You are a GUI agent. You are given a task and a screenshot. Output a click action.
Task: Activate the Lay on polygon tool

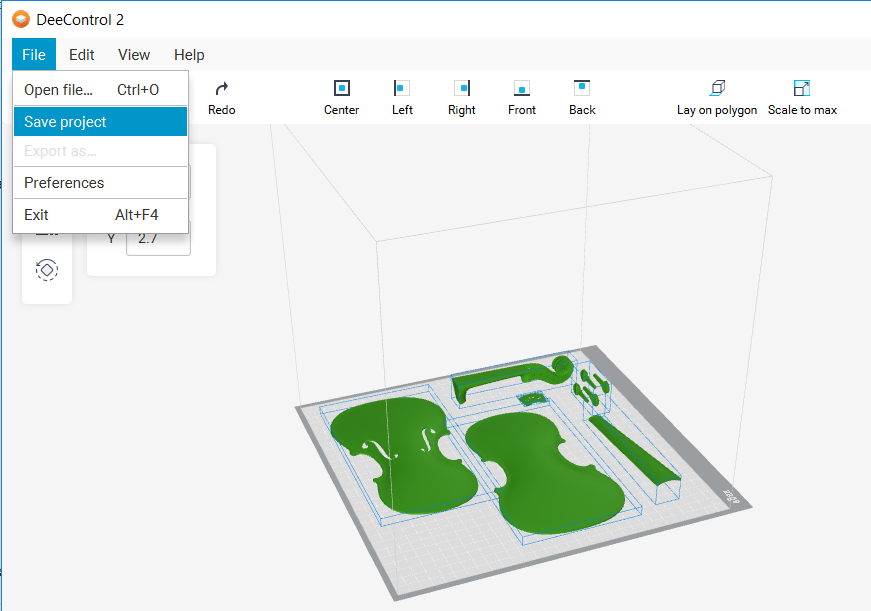point(716,89)
